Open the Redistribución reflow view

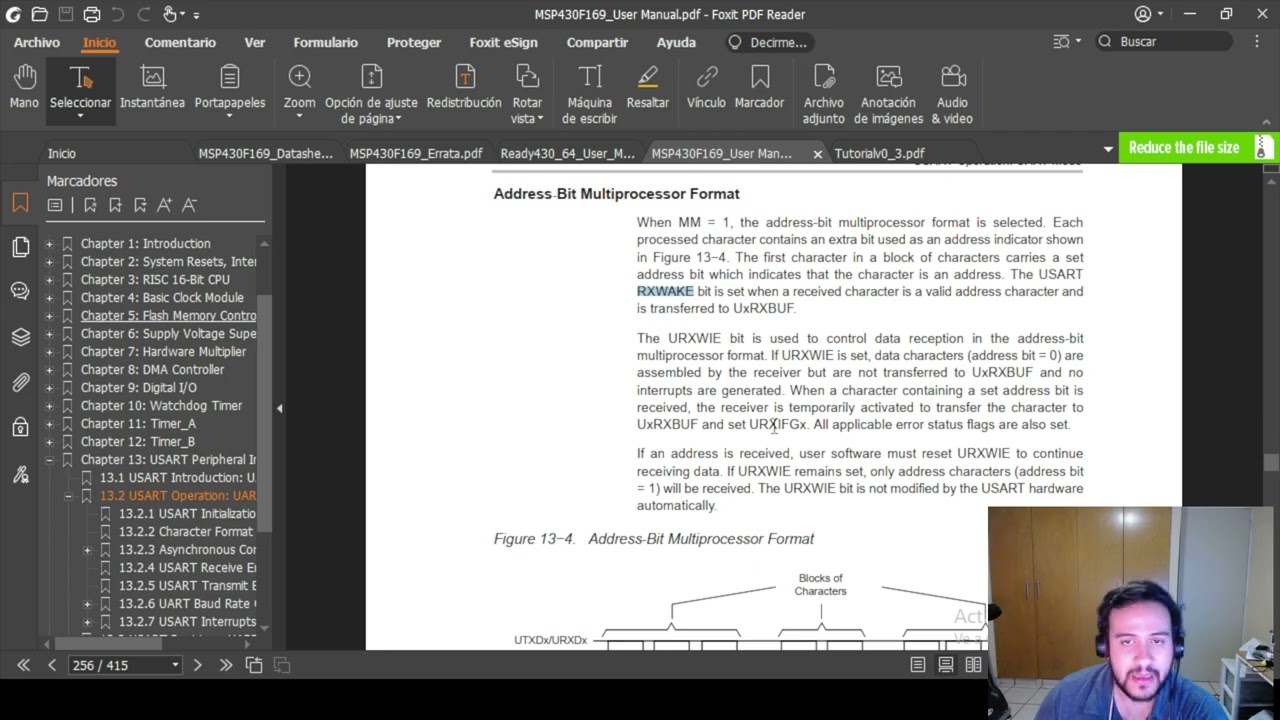coord(464,87)
